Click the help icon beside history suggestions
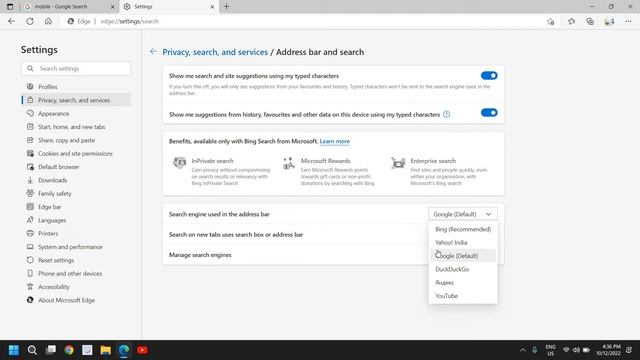 click(447, 114)
